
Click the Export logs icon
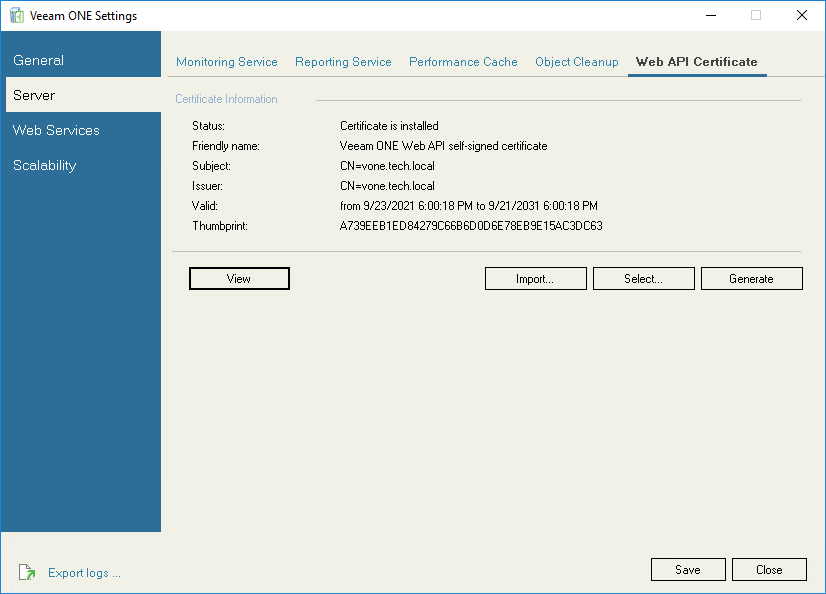click(x=28, y=572)
